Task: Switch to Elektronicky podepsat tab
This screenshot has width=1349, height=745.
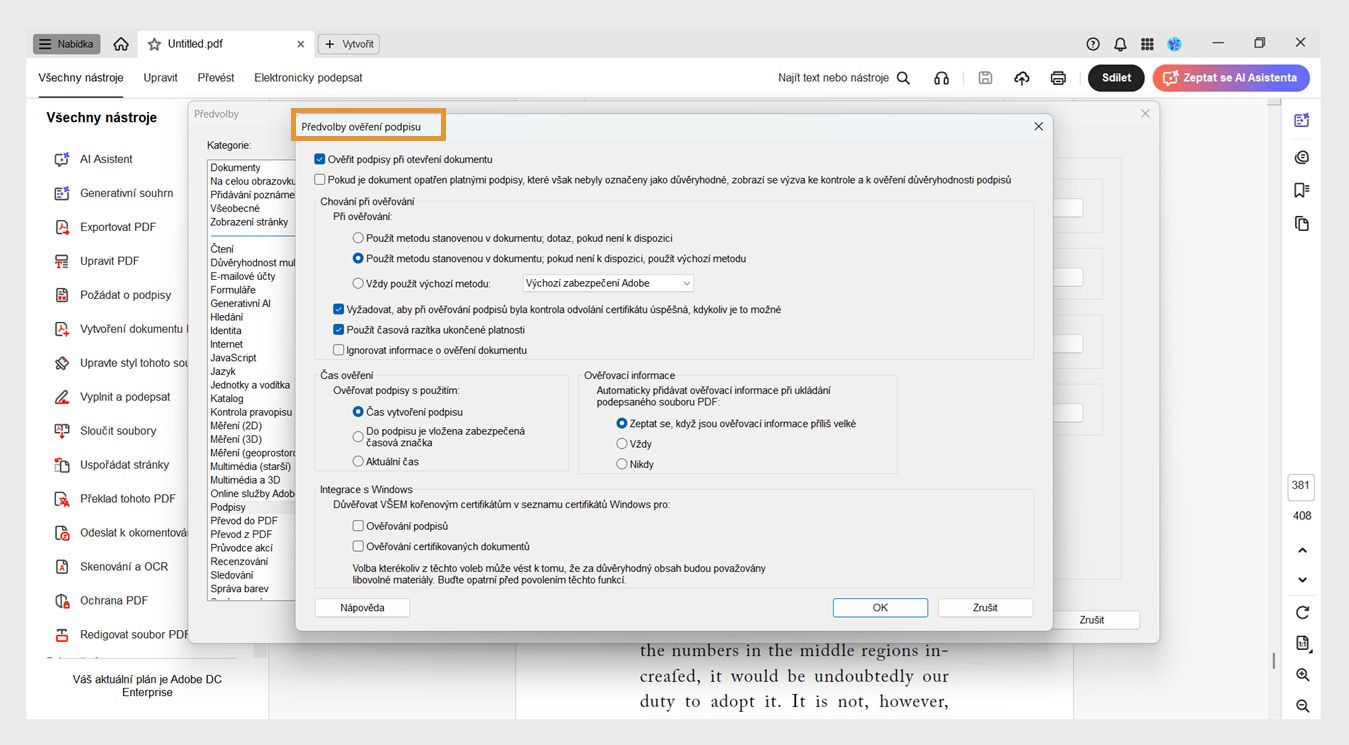Action: 308,78
